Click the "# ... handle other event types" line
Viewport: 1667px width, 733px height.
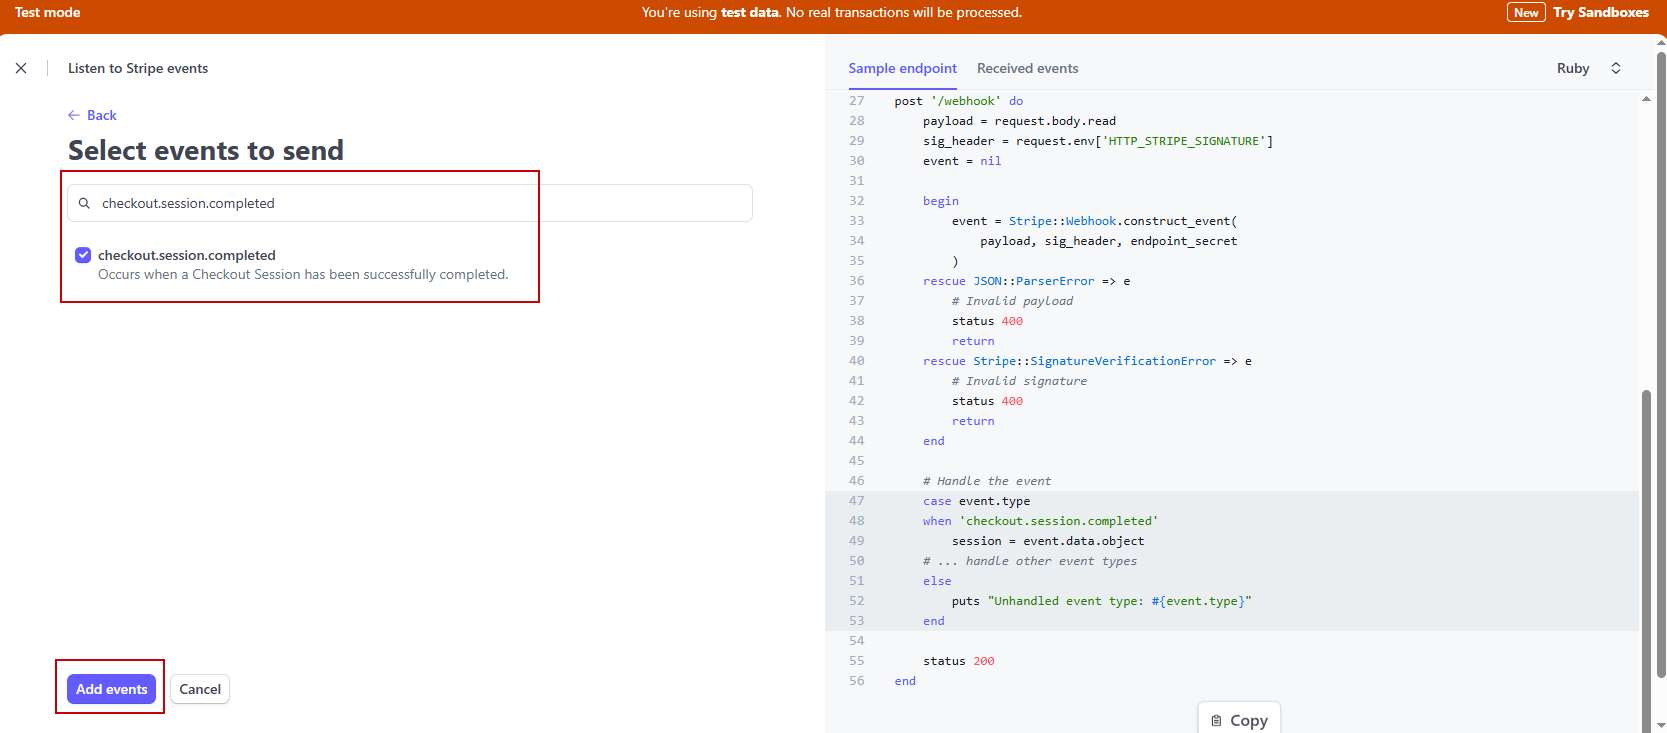coord(1030,561)
